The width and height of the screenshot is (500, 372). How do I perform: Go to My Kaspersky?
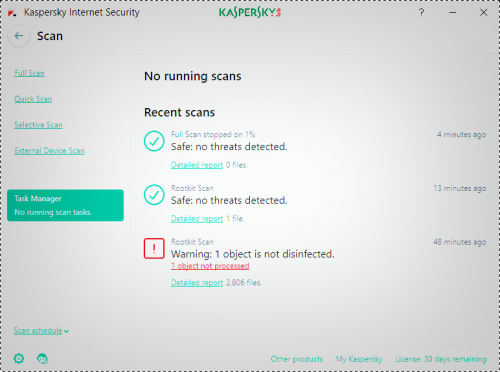tap(359, 359)
